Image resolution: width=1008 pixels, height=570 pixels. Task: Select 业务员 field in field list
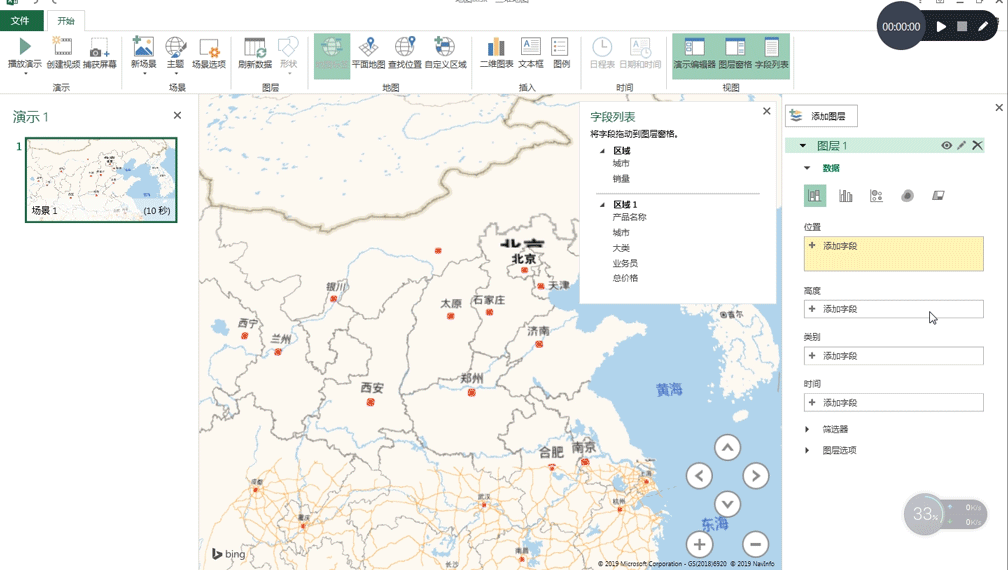625,263
